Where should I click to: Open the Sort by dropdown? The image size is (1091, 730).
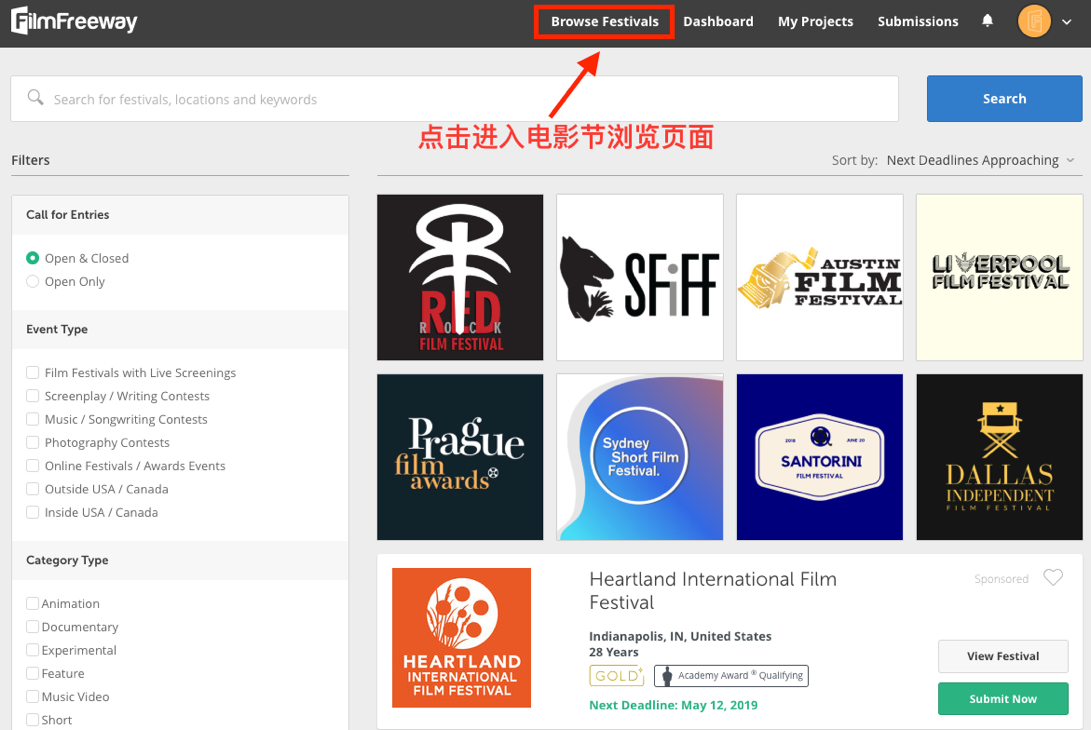point(980,160)
